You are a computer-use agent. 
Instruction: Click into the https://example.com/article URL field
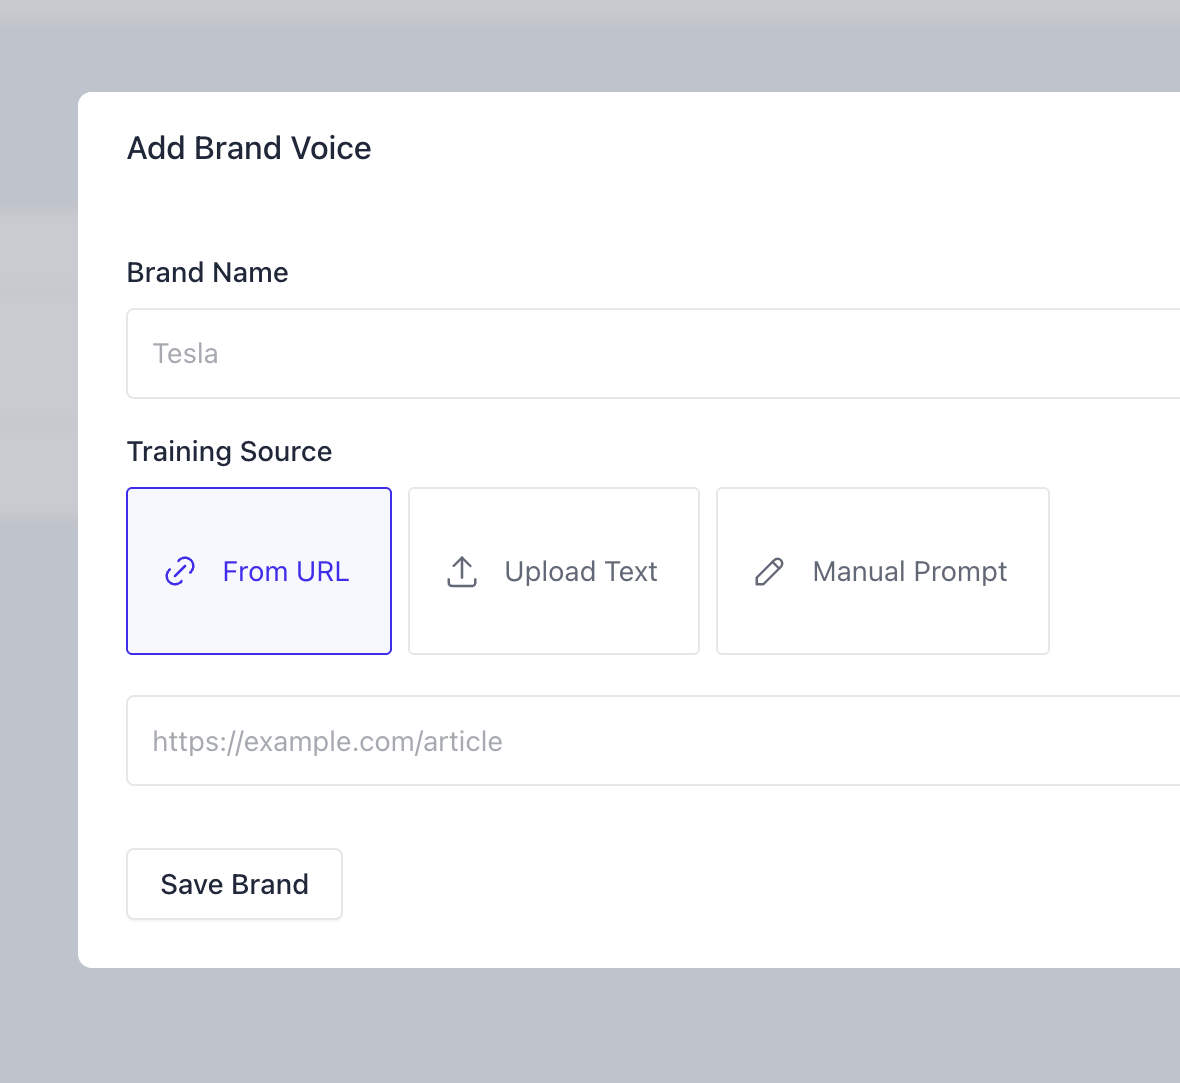pos(653,741)
